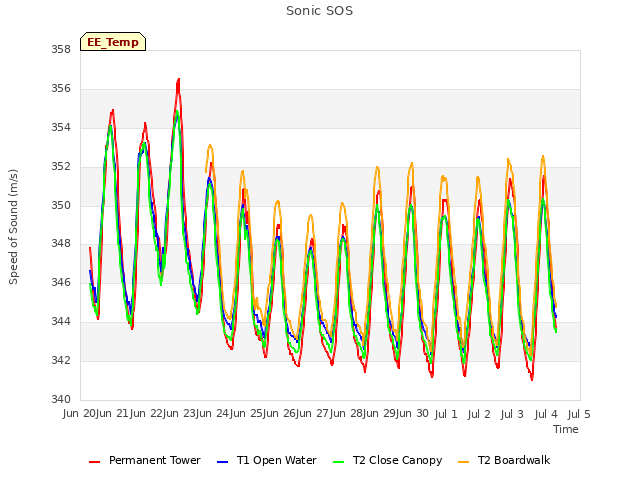The width and height of the screenshot is (640, 480).
Task: Click the 350 y-axis tick label
Action: 61,205
